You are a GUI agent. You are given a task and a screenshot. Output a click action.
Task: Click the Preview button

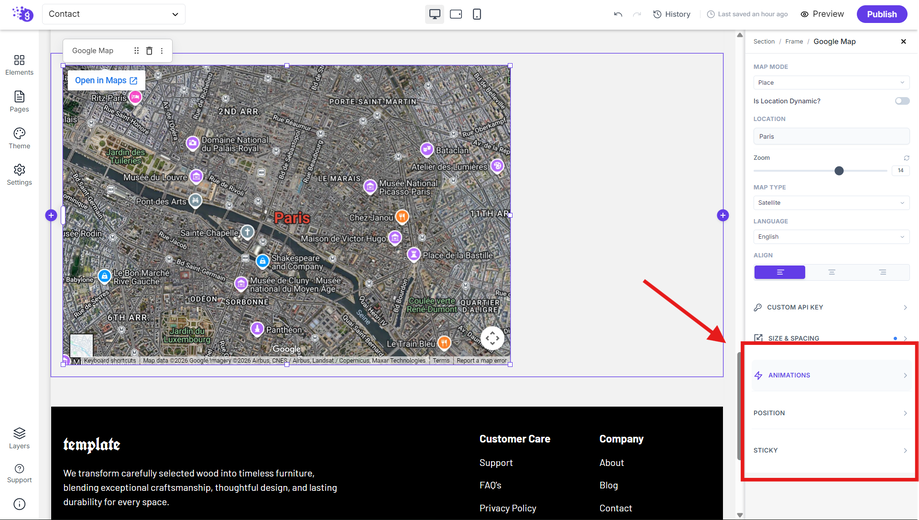pos(822,14)
